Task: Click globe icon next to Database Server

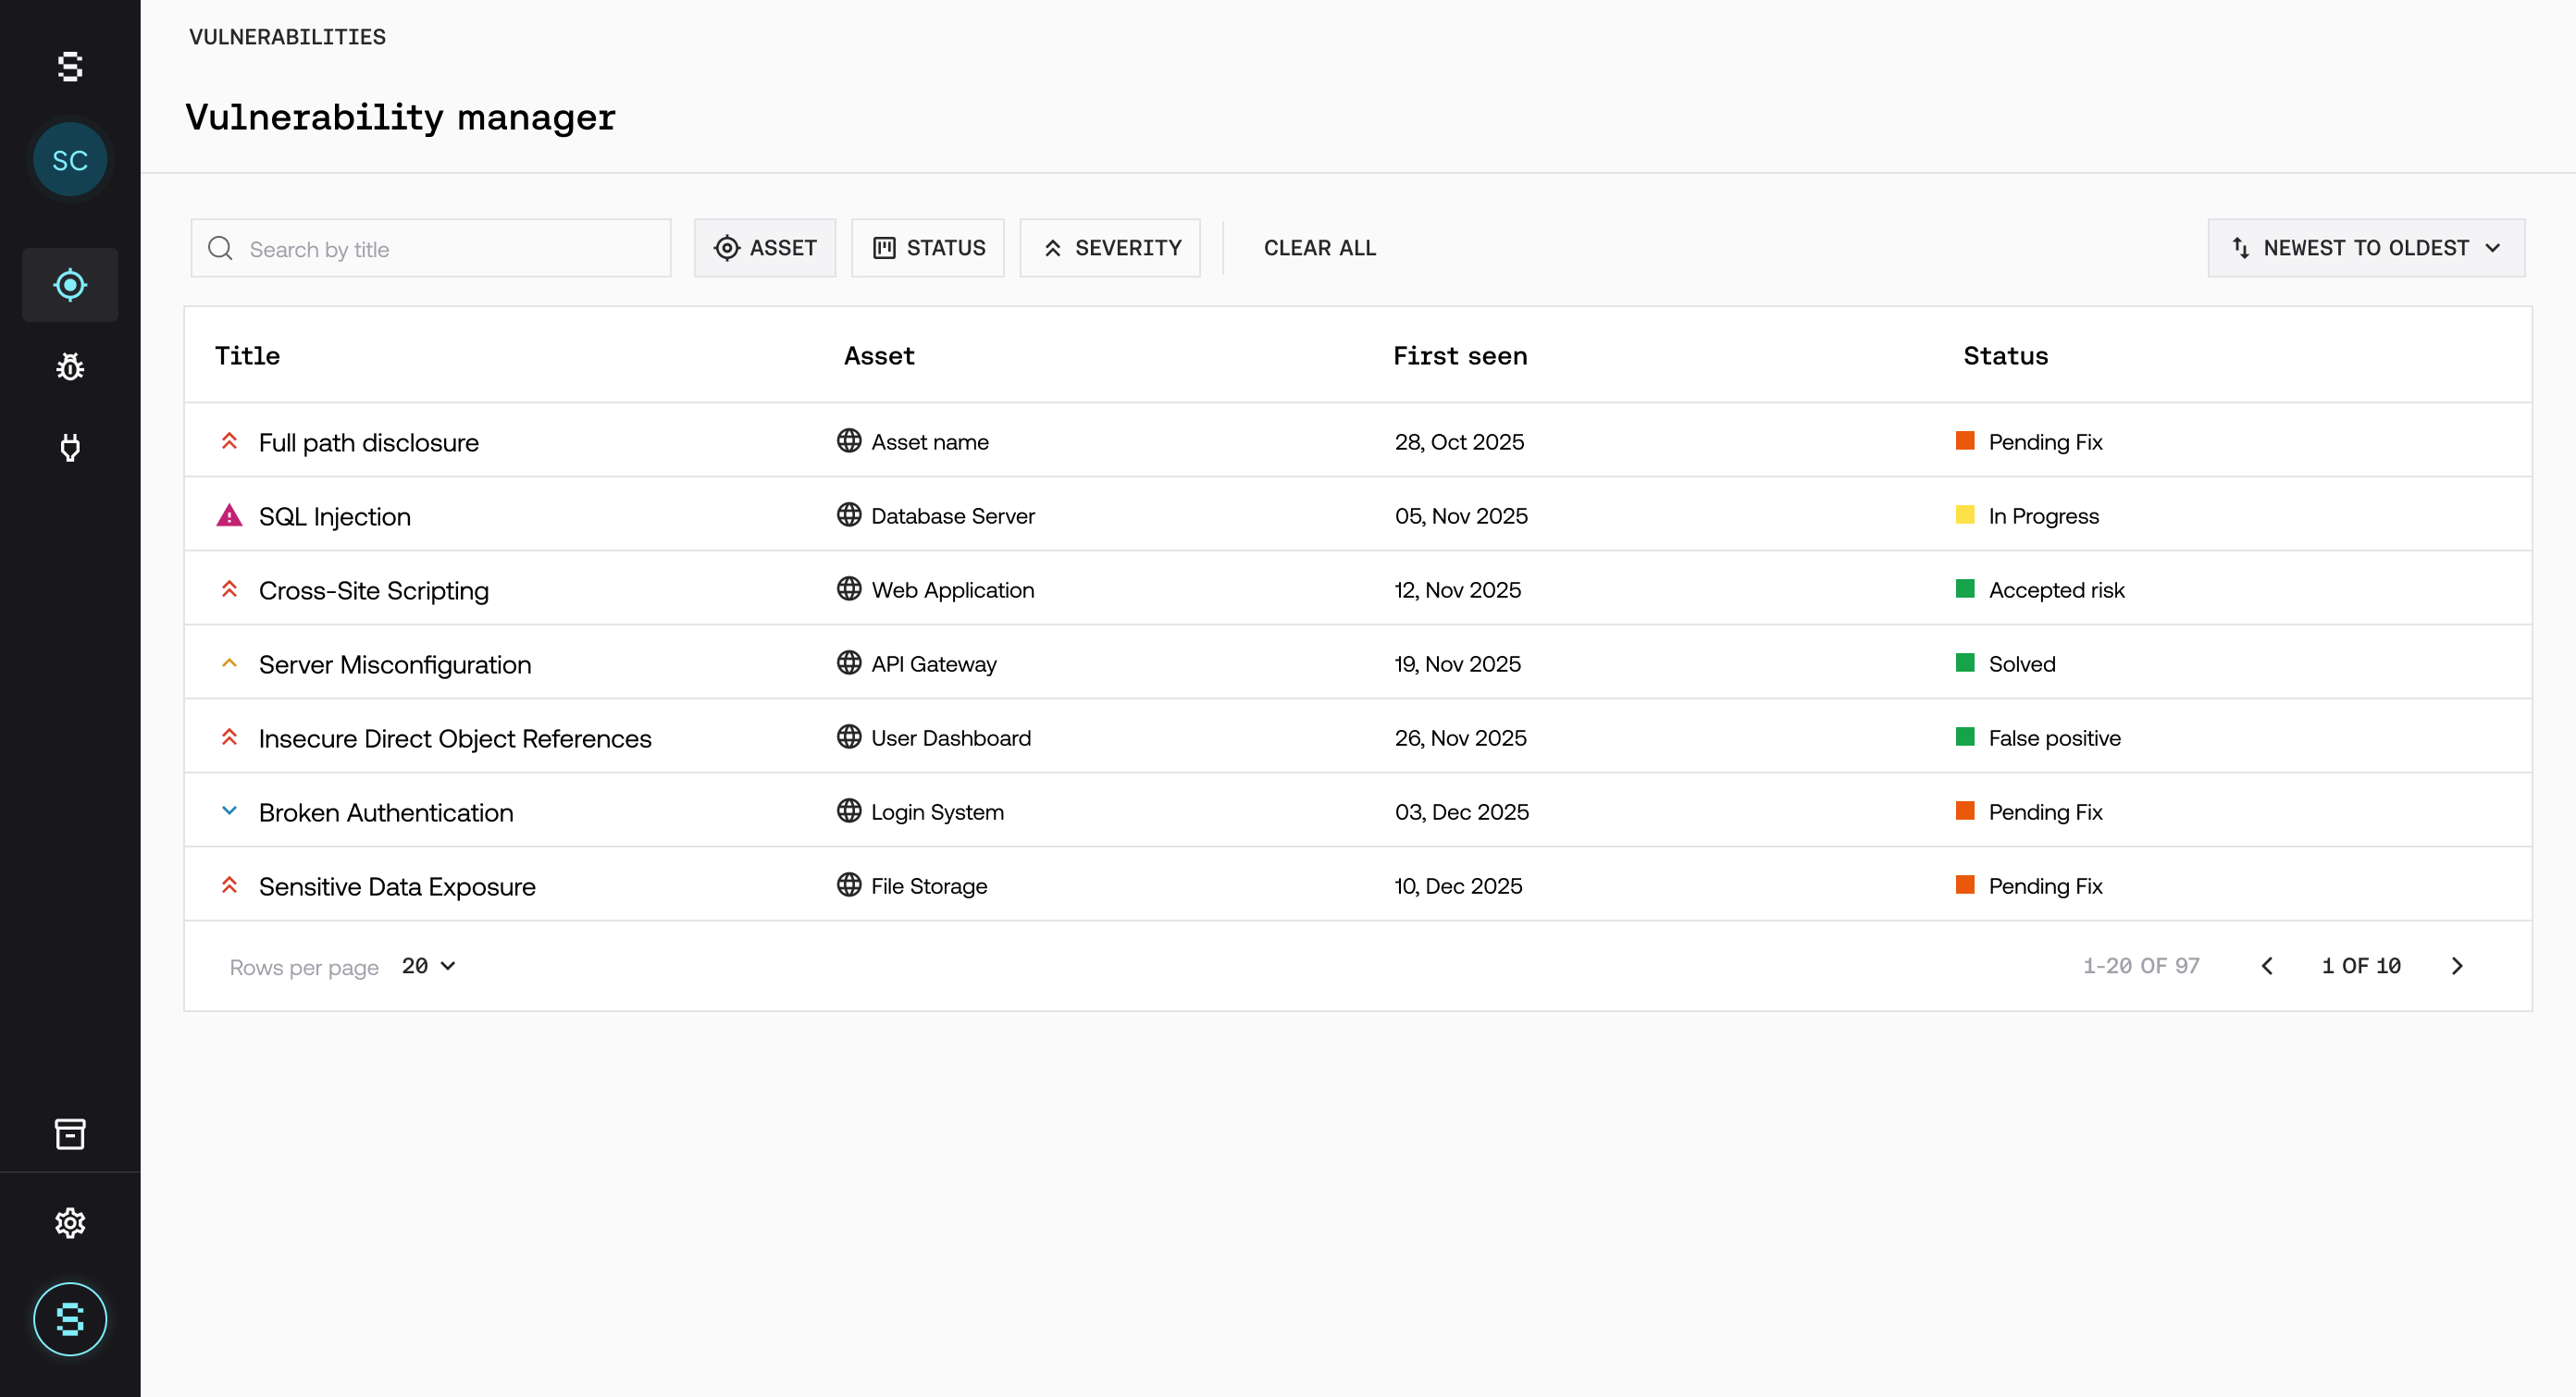Action: [848, 514]
